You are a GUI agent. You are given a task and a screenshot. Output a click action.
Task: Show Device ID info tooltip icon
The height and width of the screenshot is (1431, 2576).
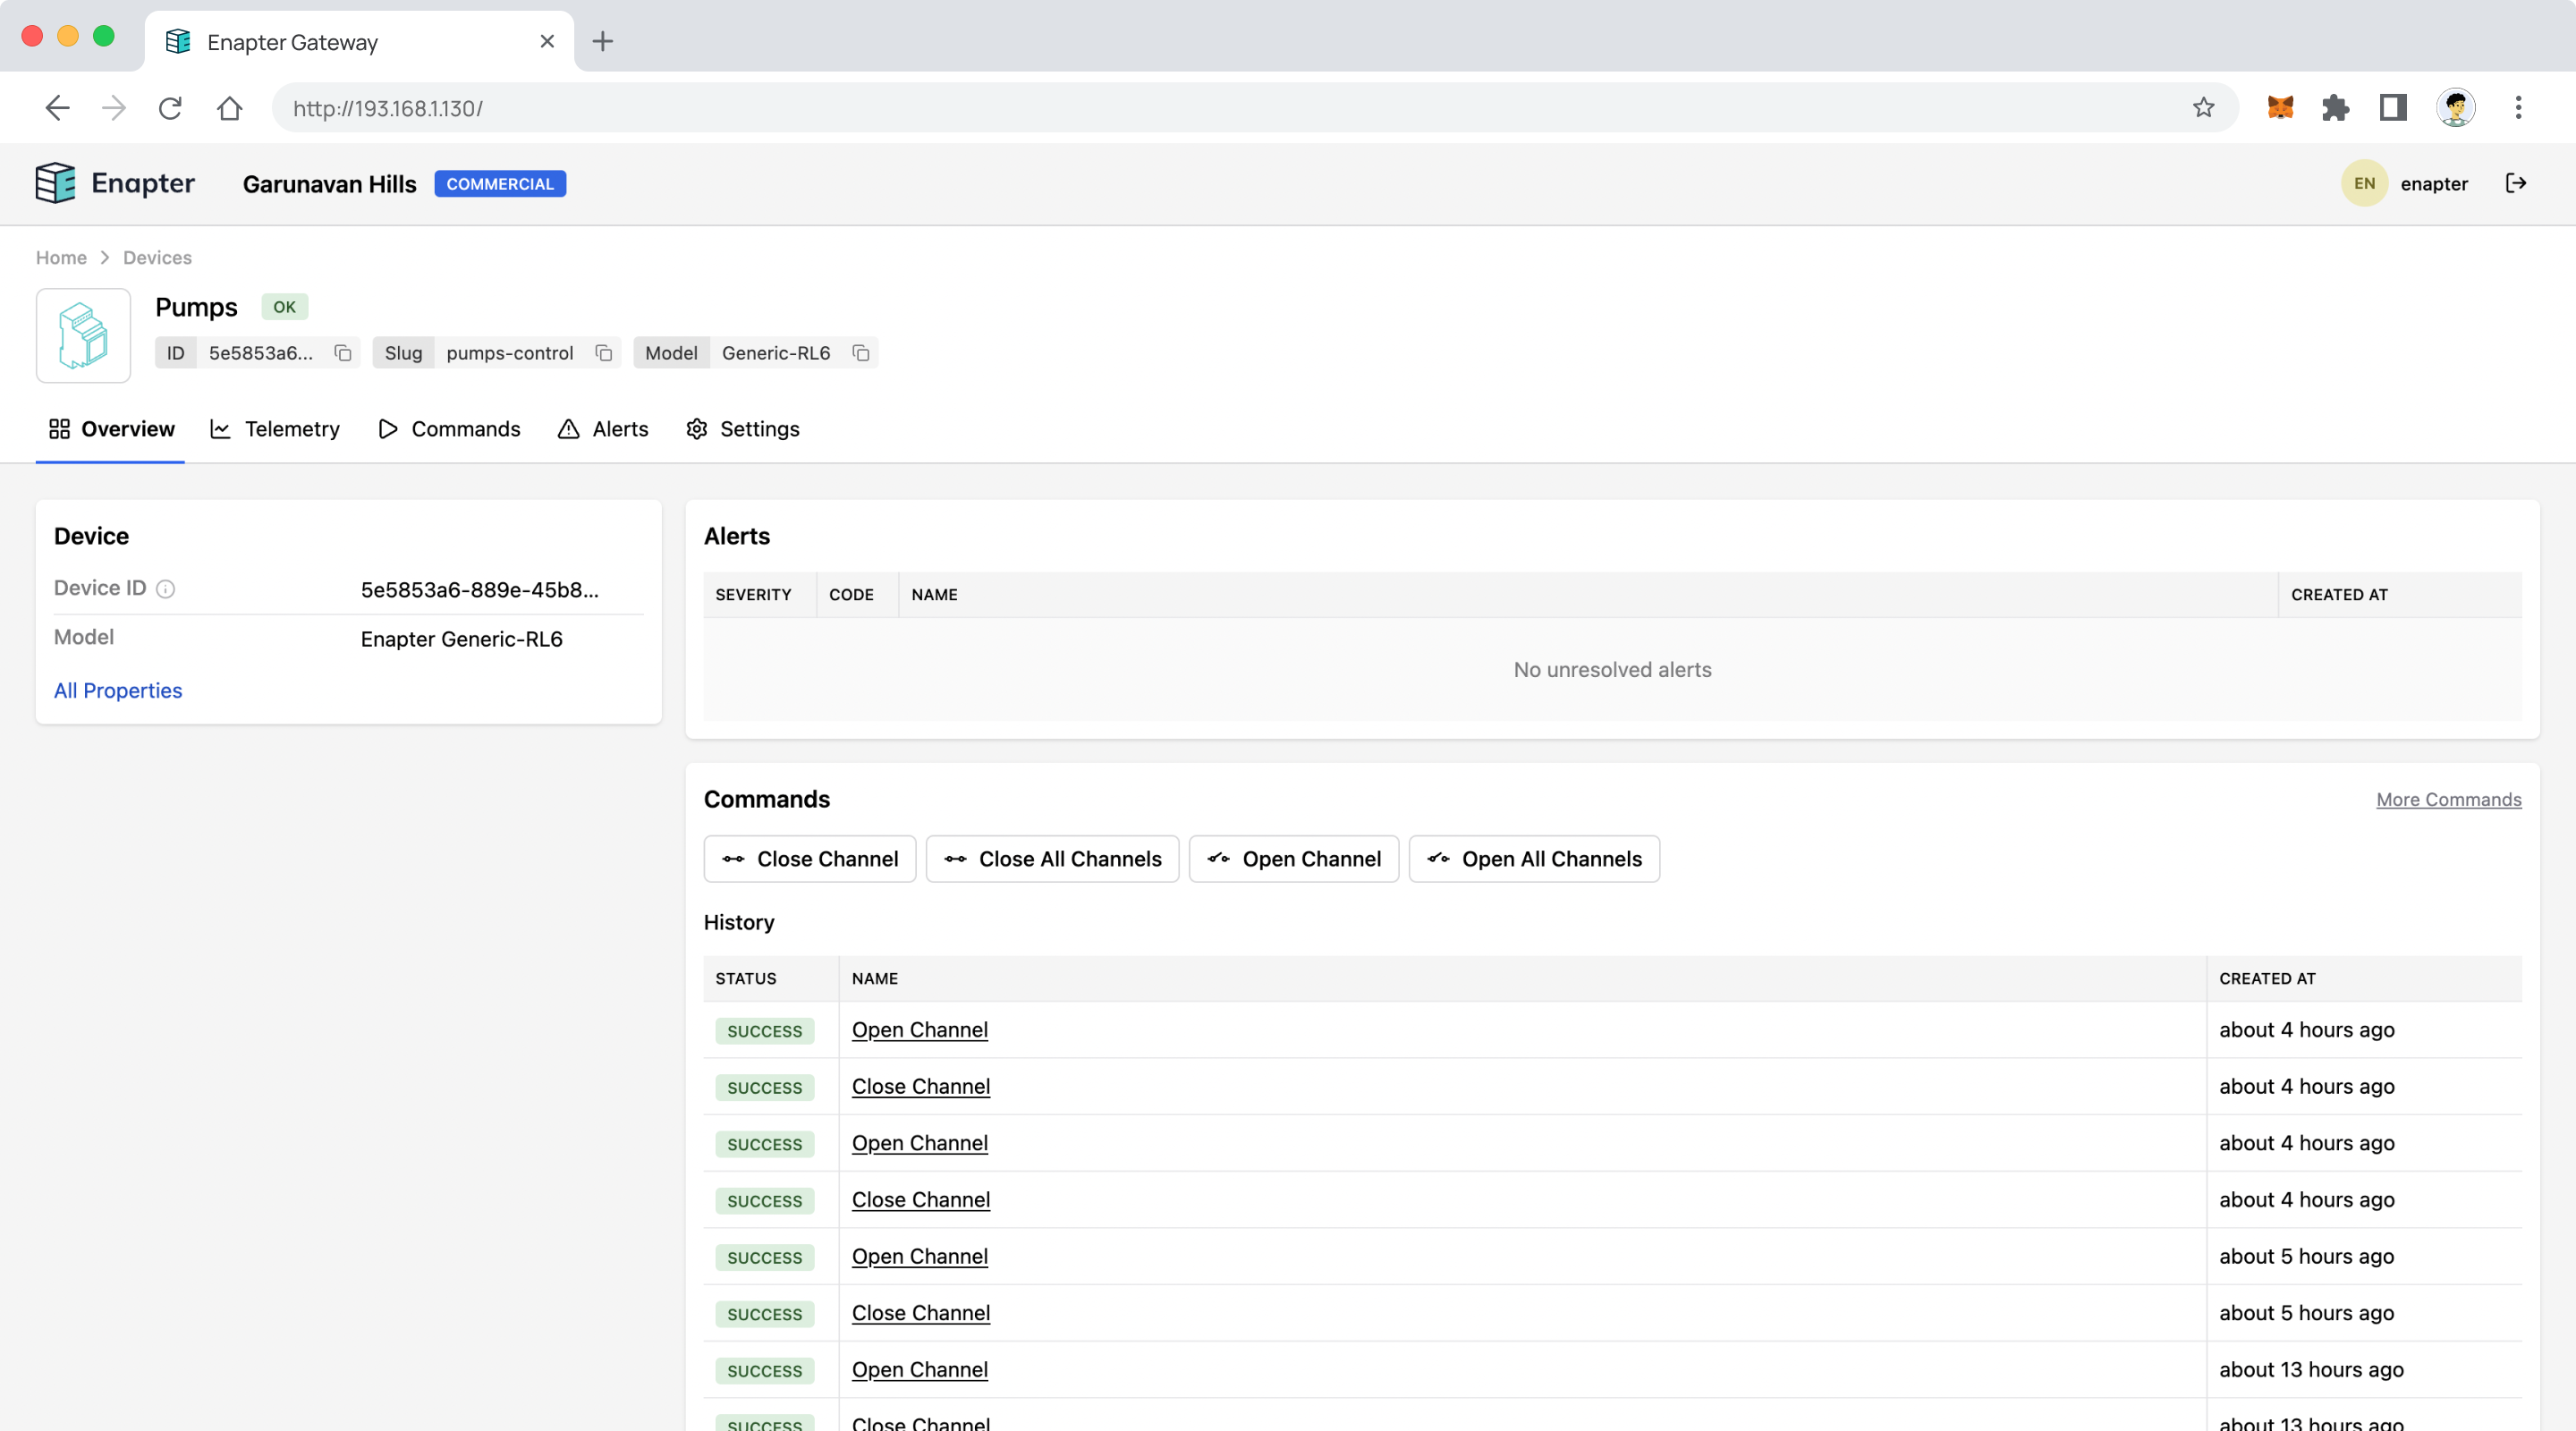[166, 589]
